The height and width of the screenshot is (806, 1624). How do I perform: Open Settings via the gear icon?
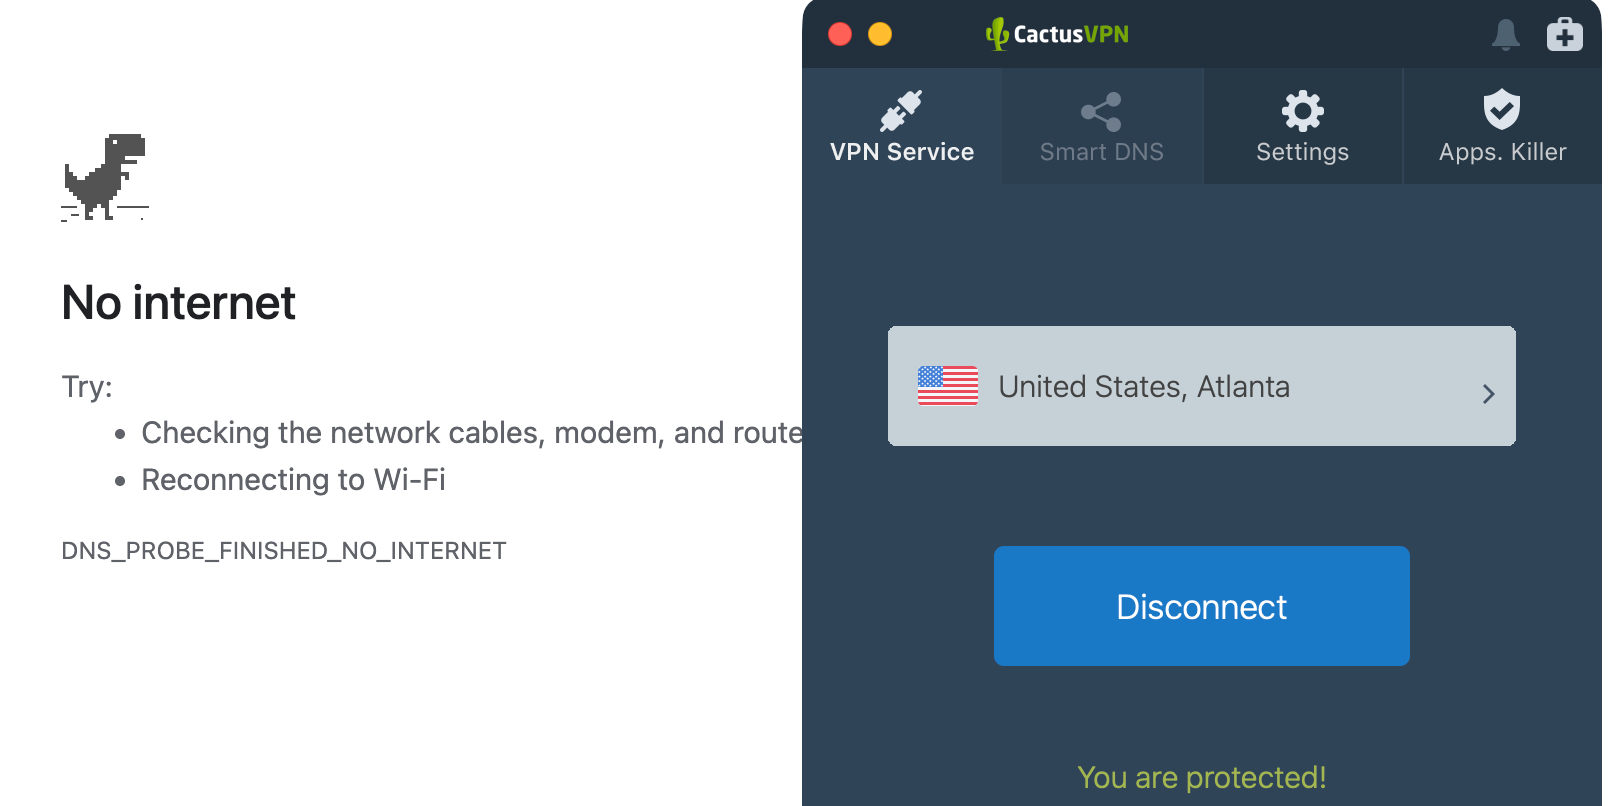point(1302,110)
